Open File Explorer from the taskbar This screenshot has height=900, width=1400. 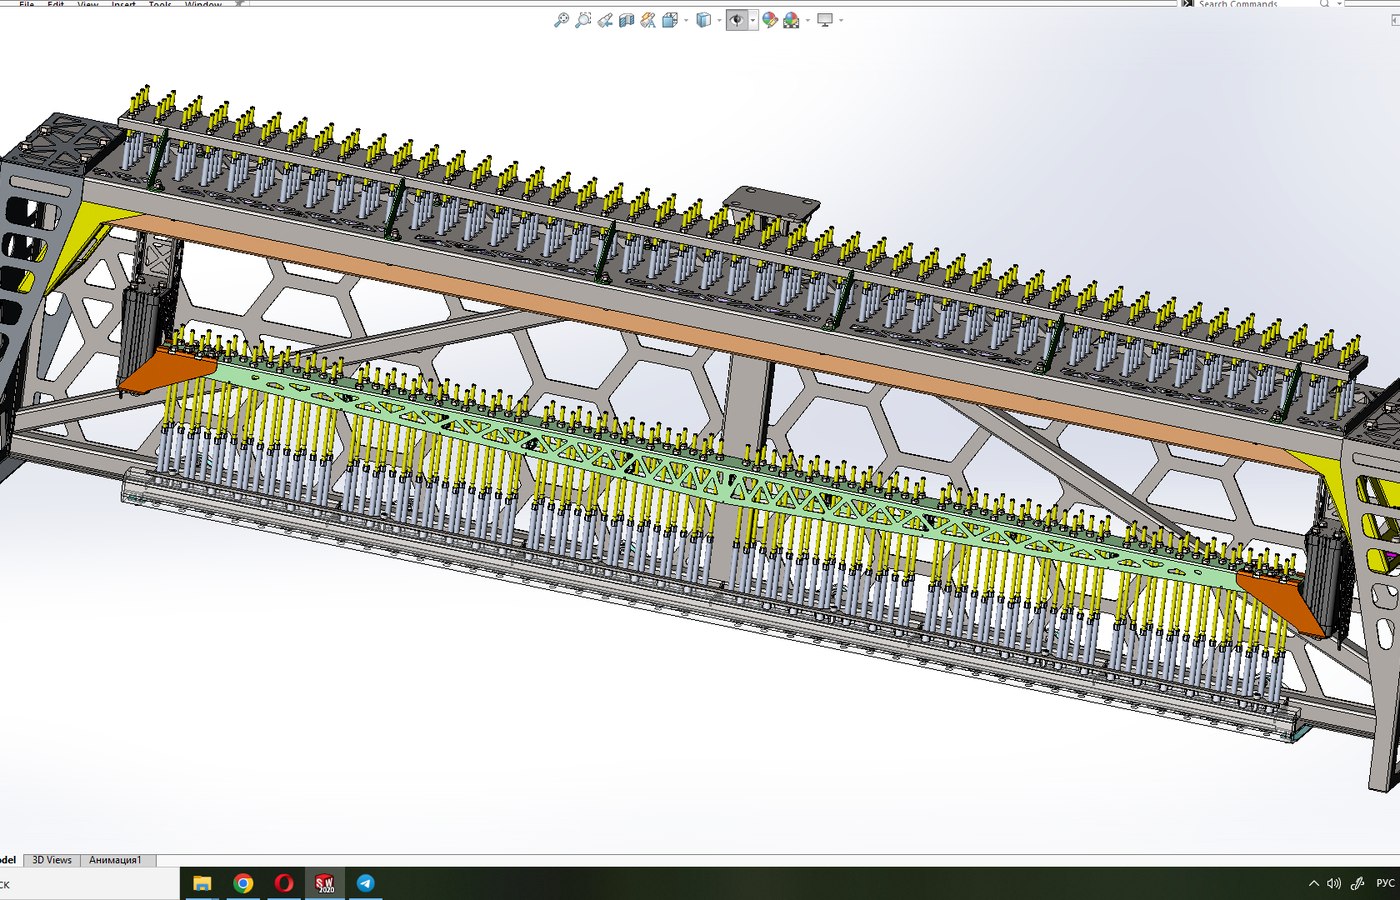coord(202,883)
